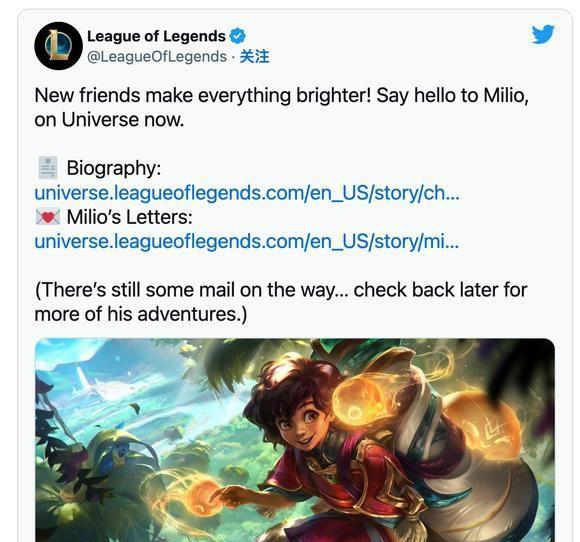Open the Biography universe story link
Screen dimensions: 580x542
pos(247,193)
